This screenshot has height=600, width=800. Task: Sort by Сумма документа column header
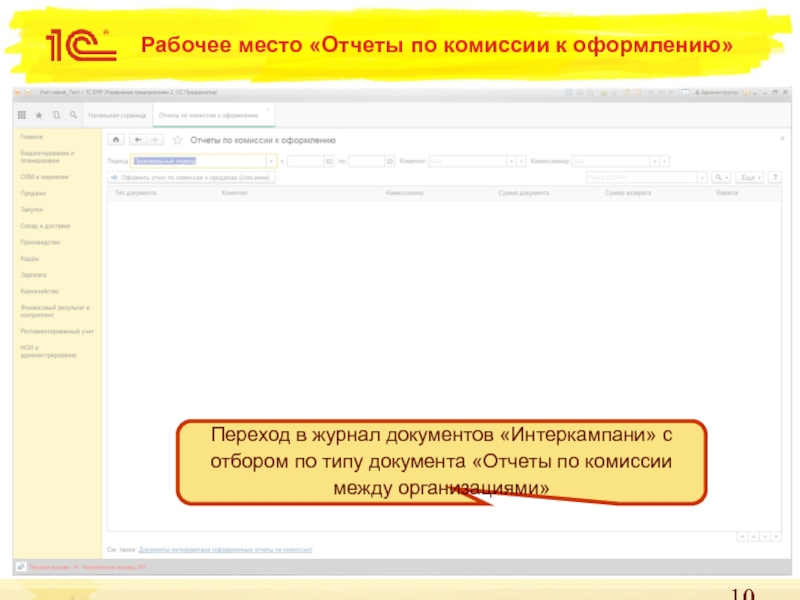click(x=524, y=192)
